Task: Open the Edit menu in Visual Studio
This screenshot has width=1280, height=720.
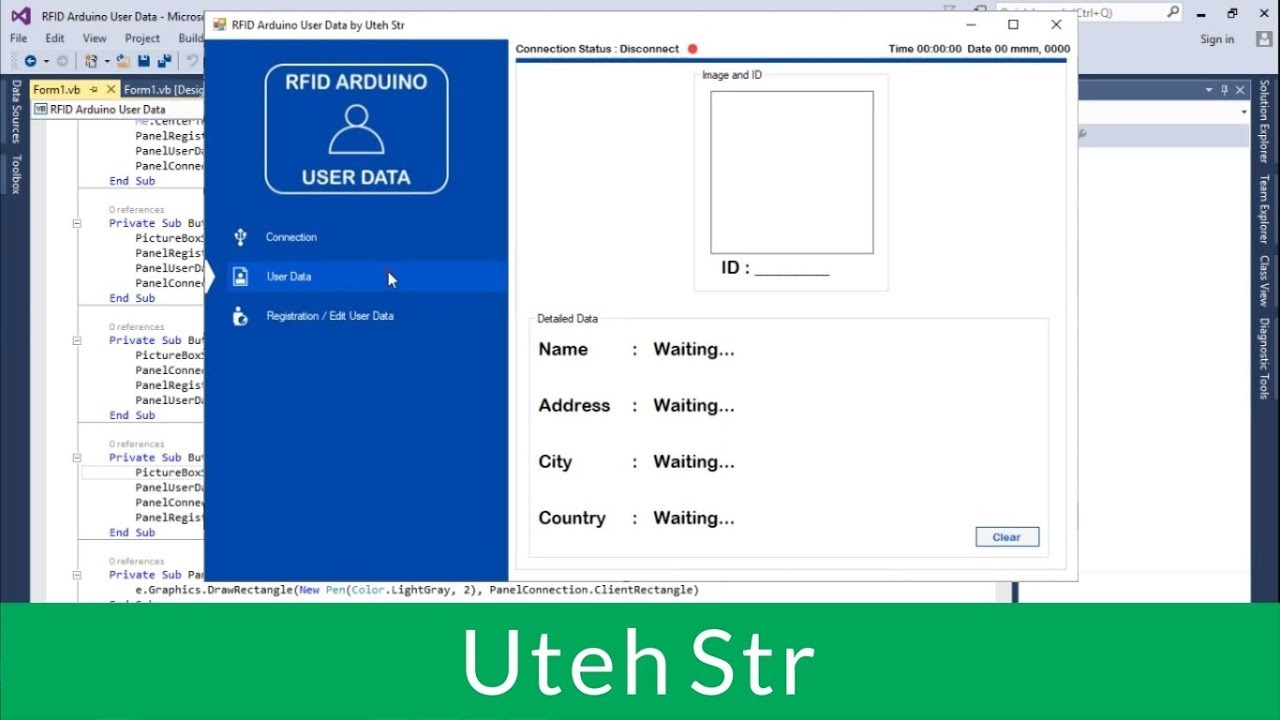Action: pyautogui.click(x=55, y=38)
